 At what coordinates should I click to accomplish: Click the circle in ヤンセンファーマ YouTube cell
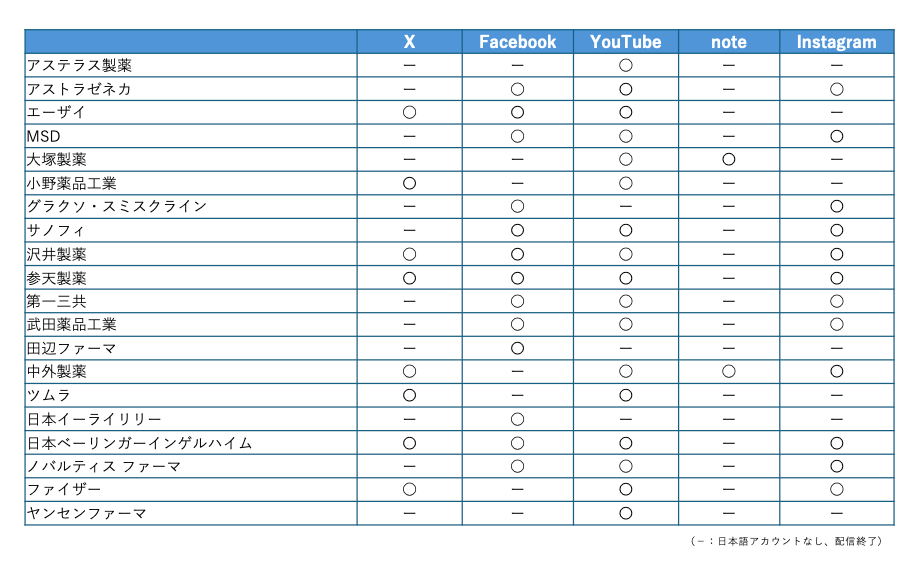625,514
